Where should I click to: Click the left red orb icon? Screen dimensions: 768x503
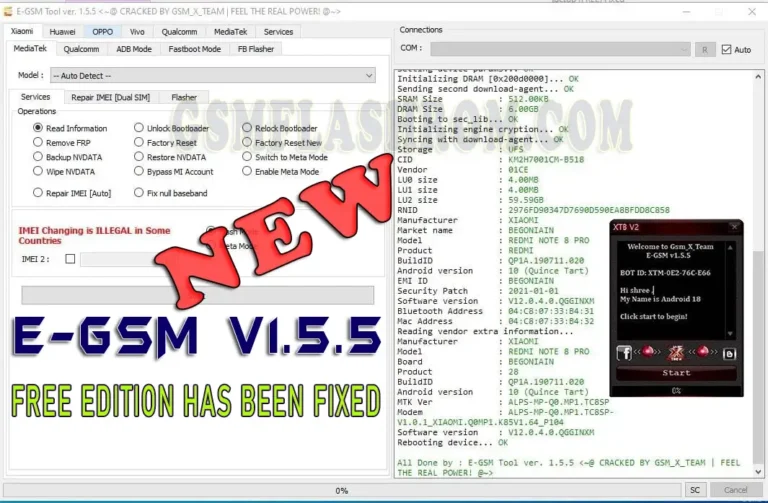pyautogui.click(x=648, y=352)
